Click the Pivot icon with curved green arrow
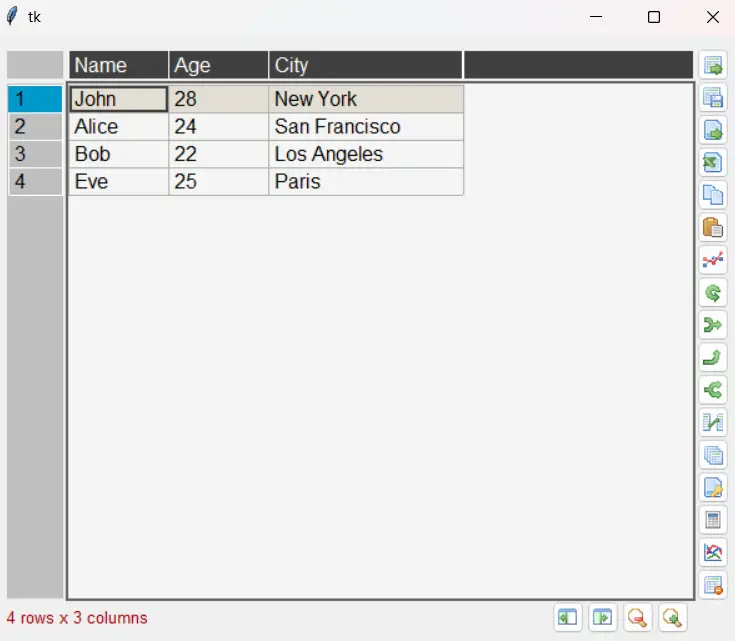This screenshot has width=735, height=641. tap(712, 357)
